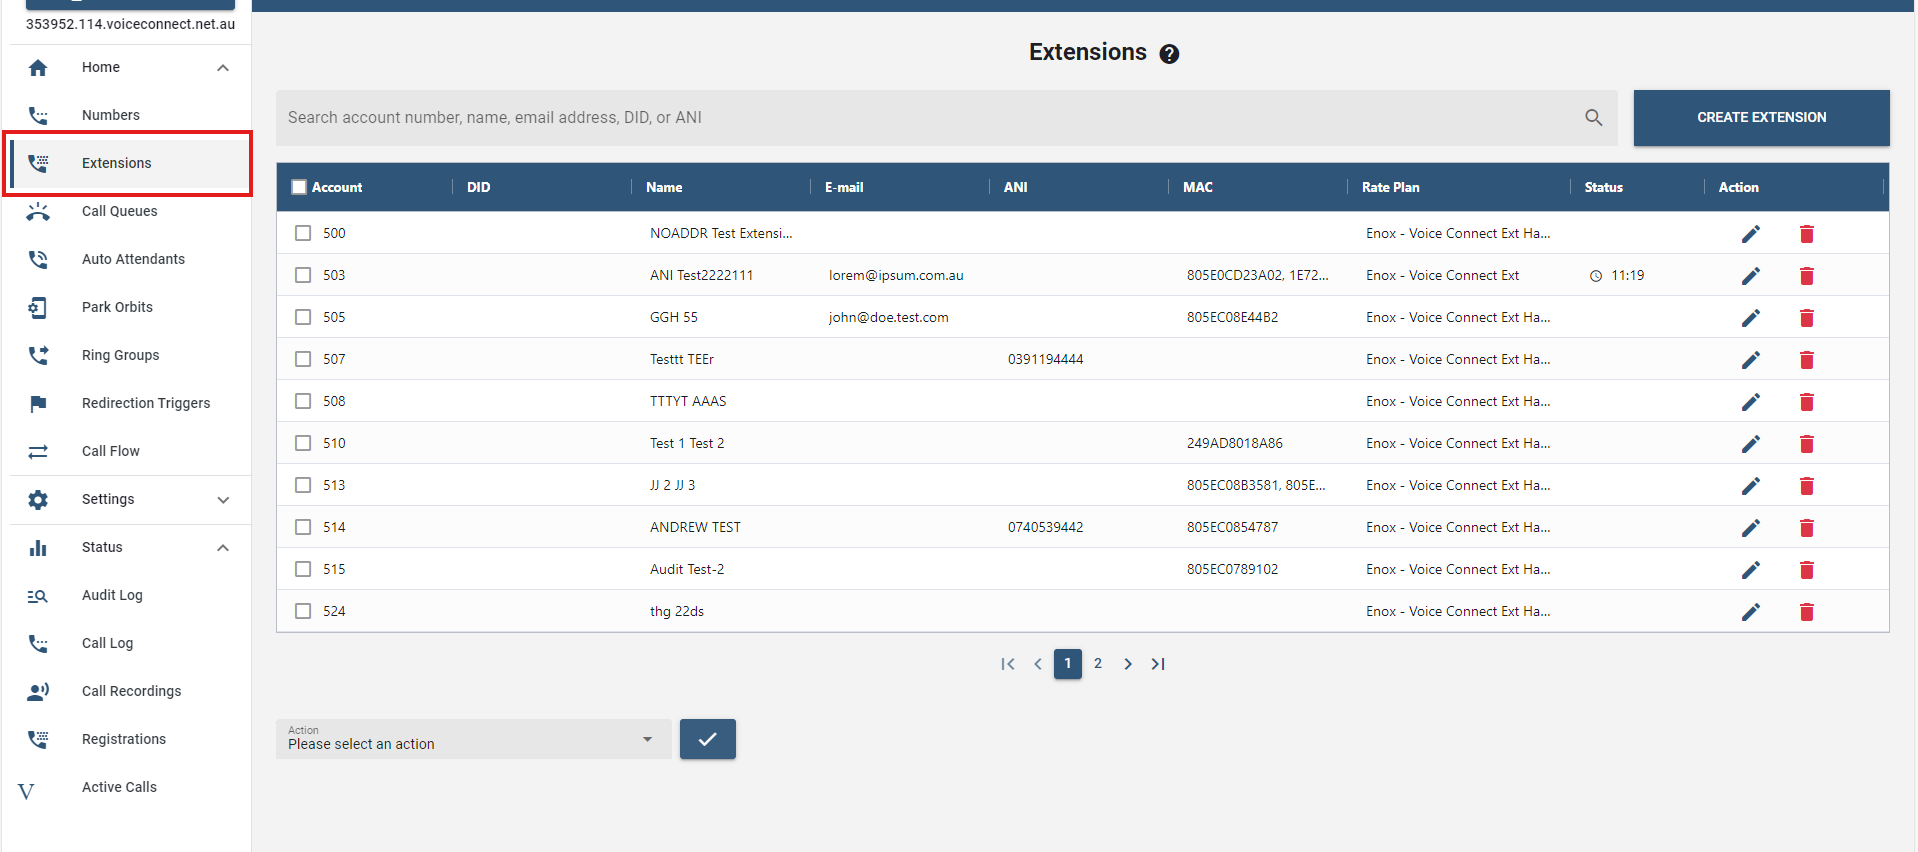Click the help question mark beside Extensions
This screenshot has height=852, width=1918.
point(1169,54)
